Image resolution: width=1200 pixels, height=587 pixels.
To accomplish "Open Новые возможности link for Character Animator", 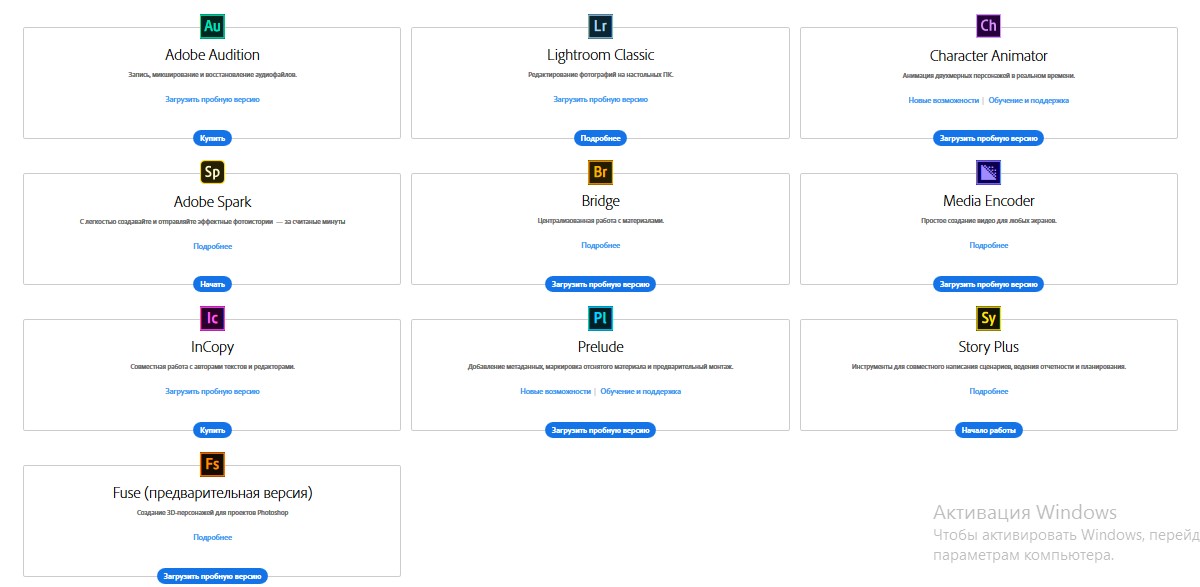I will (943, 100).
